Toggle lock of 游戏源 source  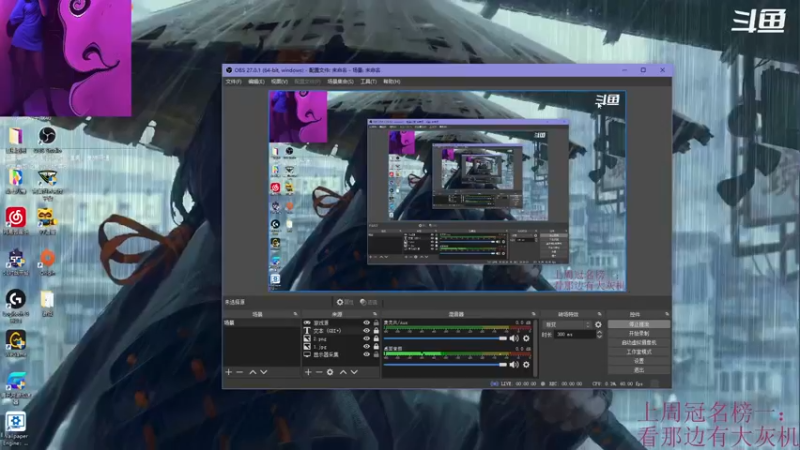(x=376, y=323)
